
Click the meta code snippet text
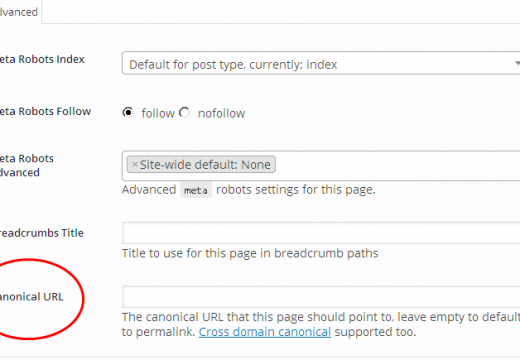pos(196,190)
